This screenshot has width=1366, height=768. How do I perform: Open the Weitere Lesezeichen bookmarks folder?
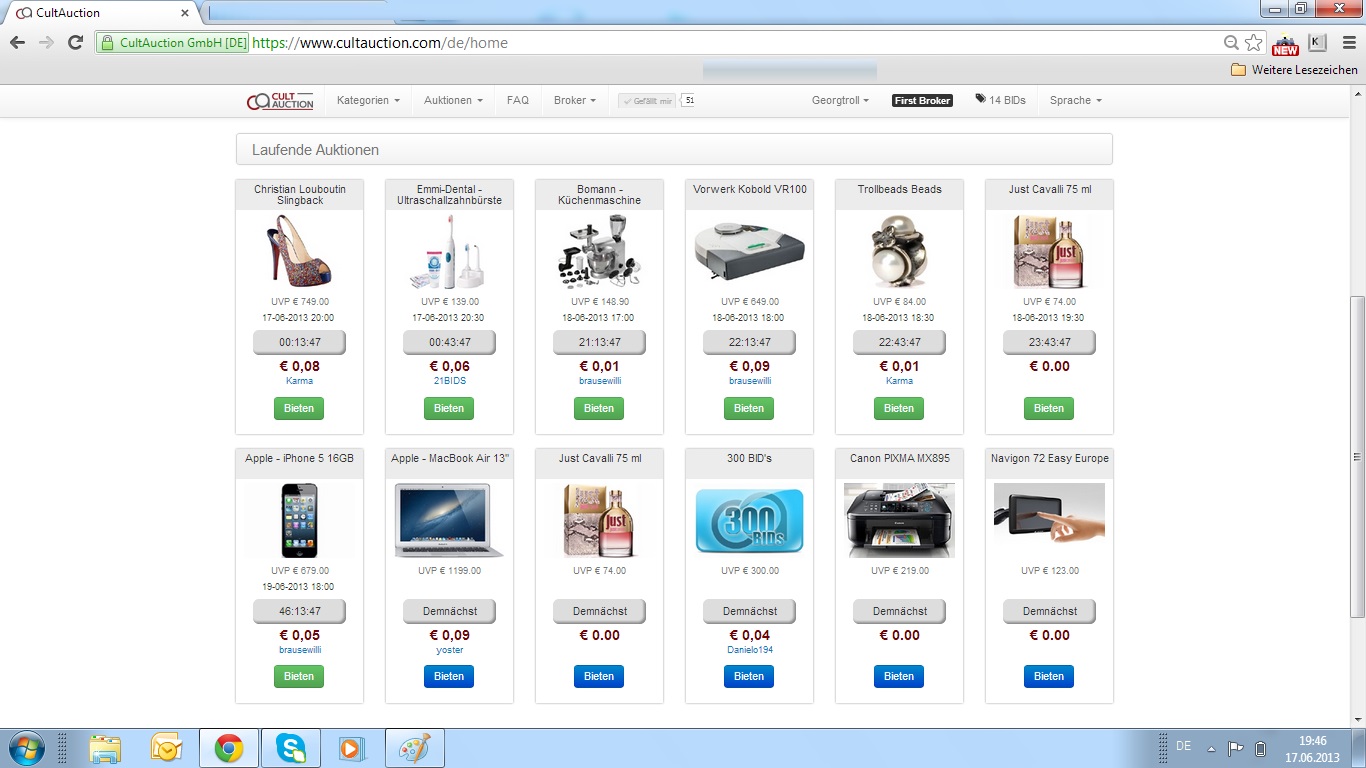pos(1294,70)
